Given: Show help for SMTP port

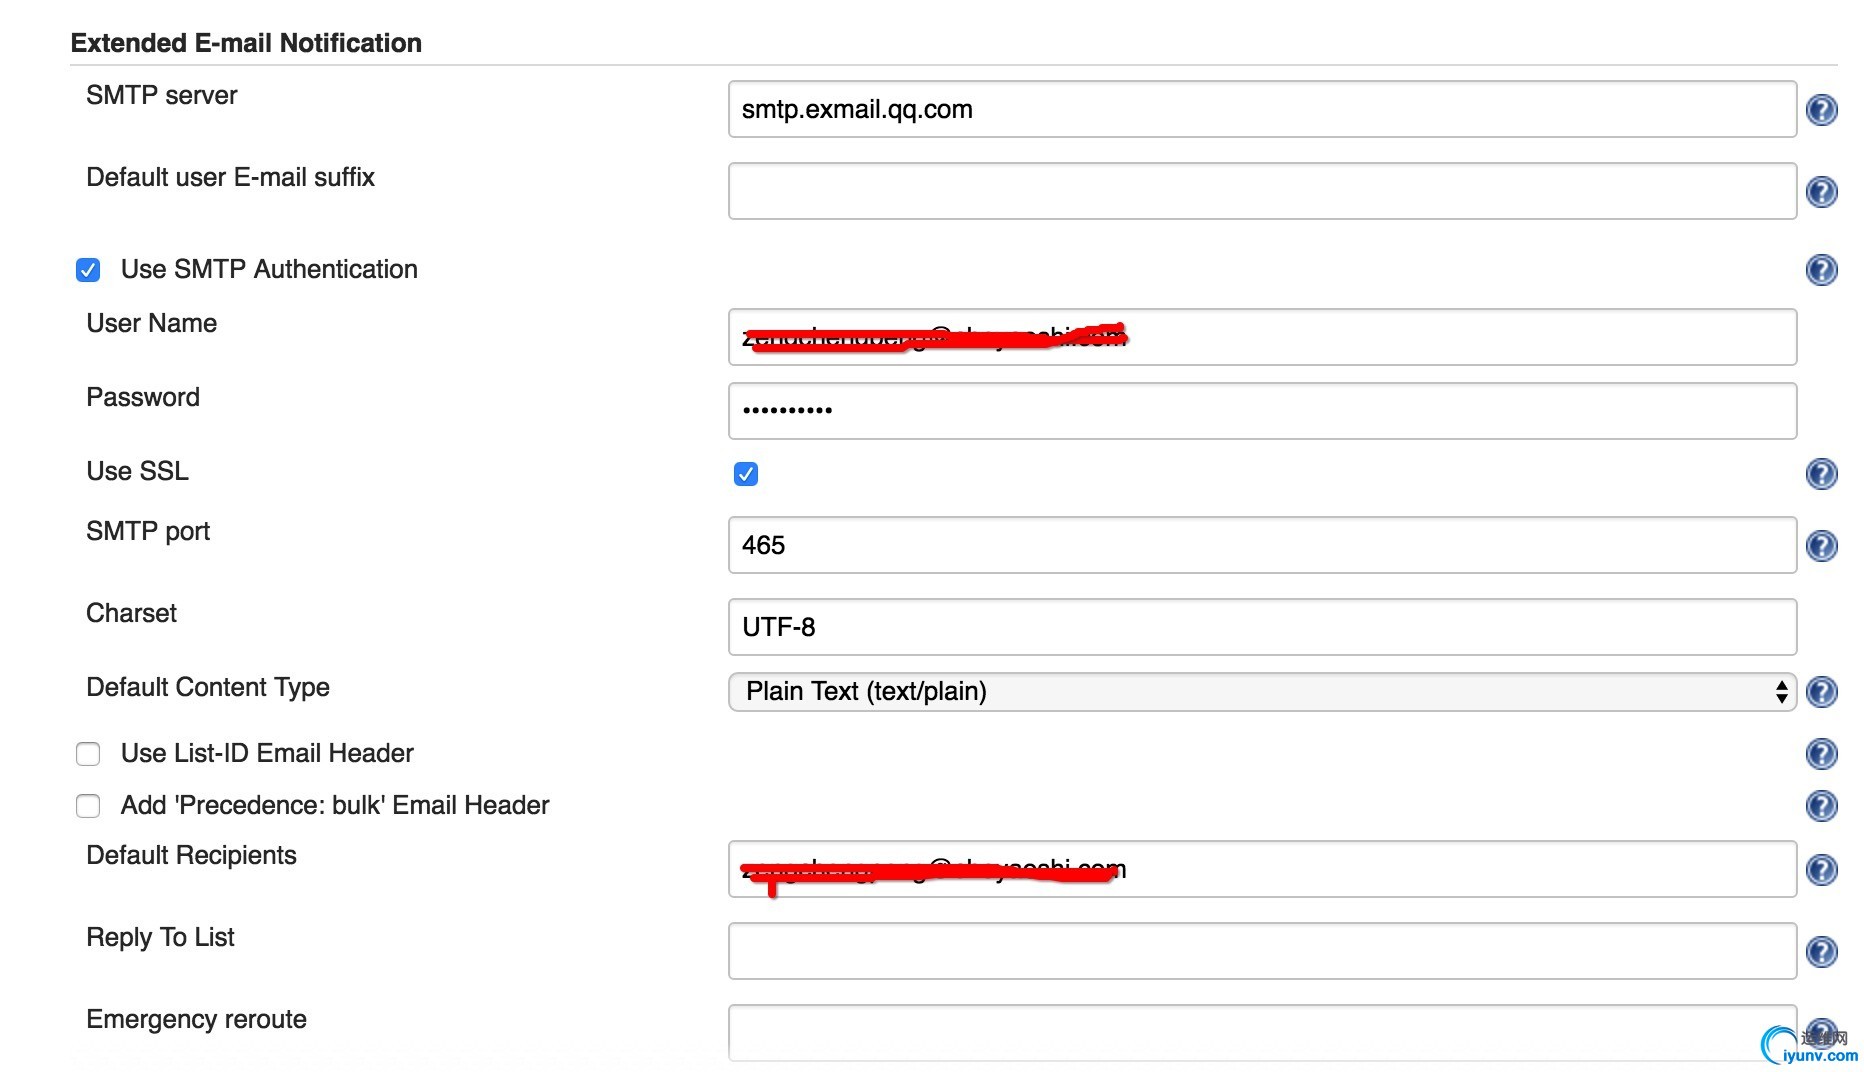Looking at the screenshot, I should pyautogui.click(x=1821, y=545).
